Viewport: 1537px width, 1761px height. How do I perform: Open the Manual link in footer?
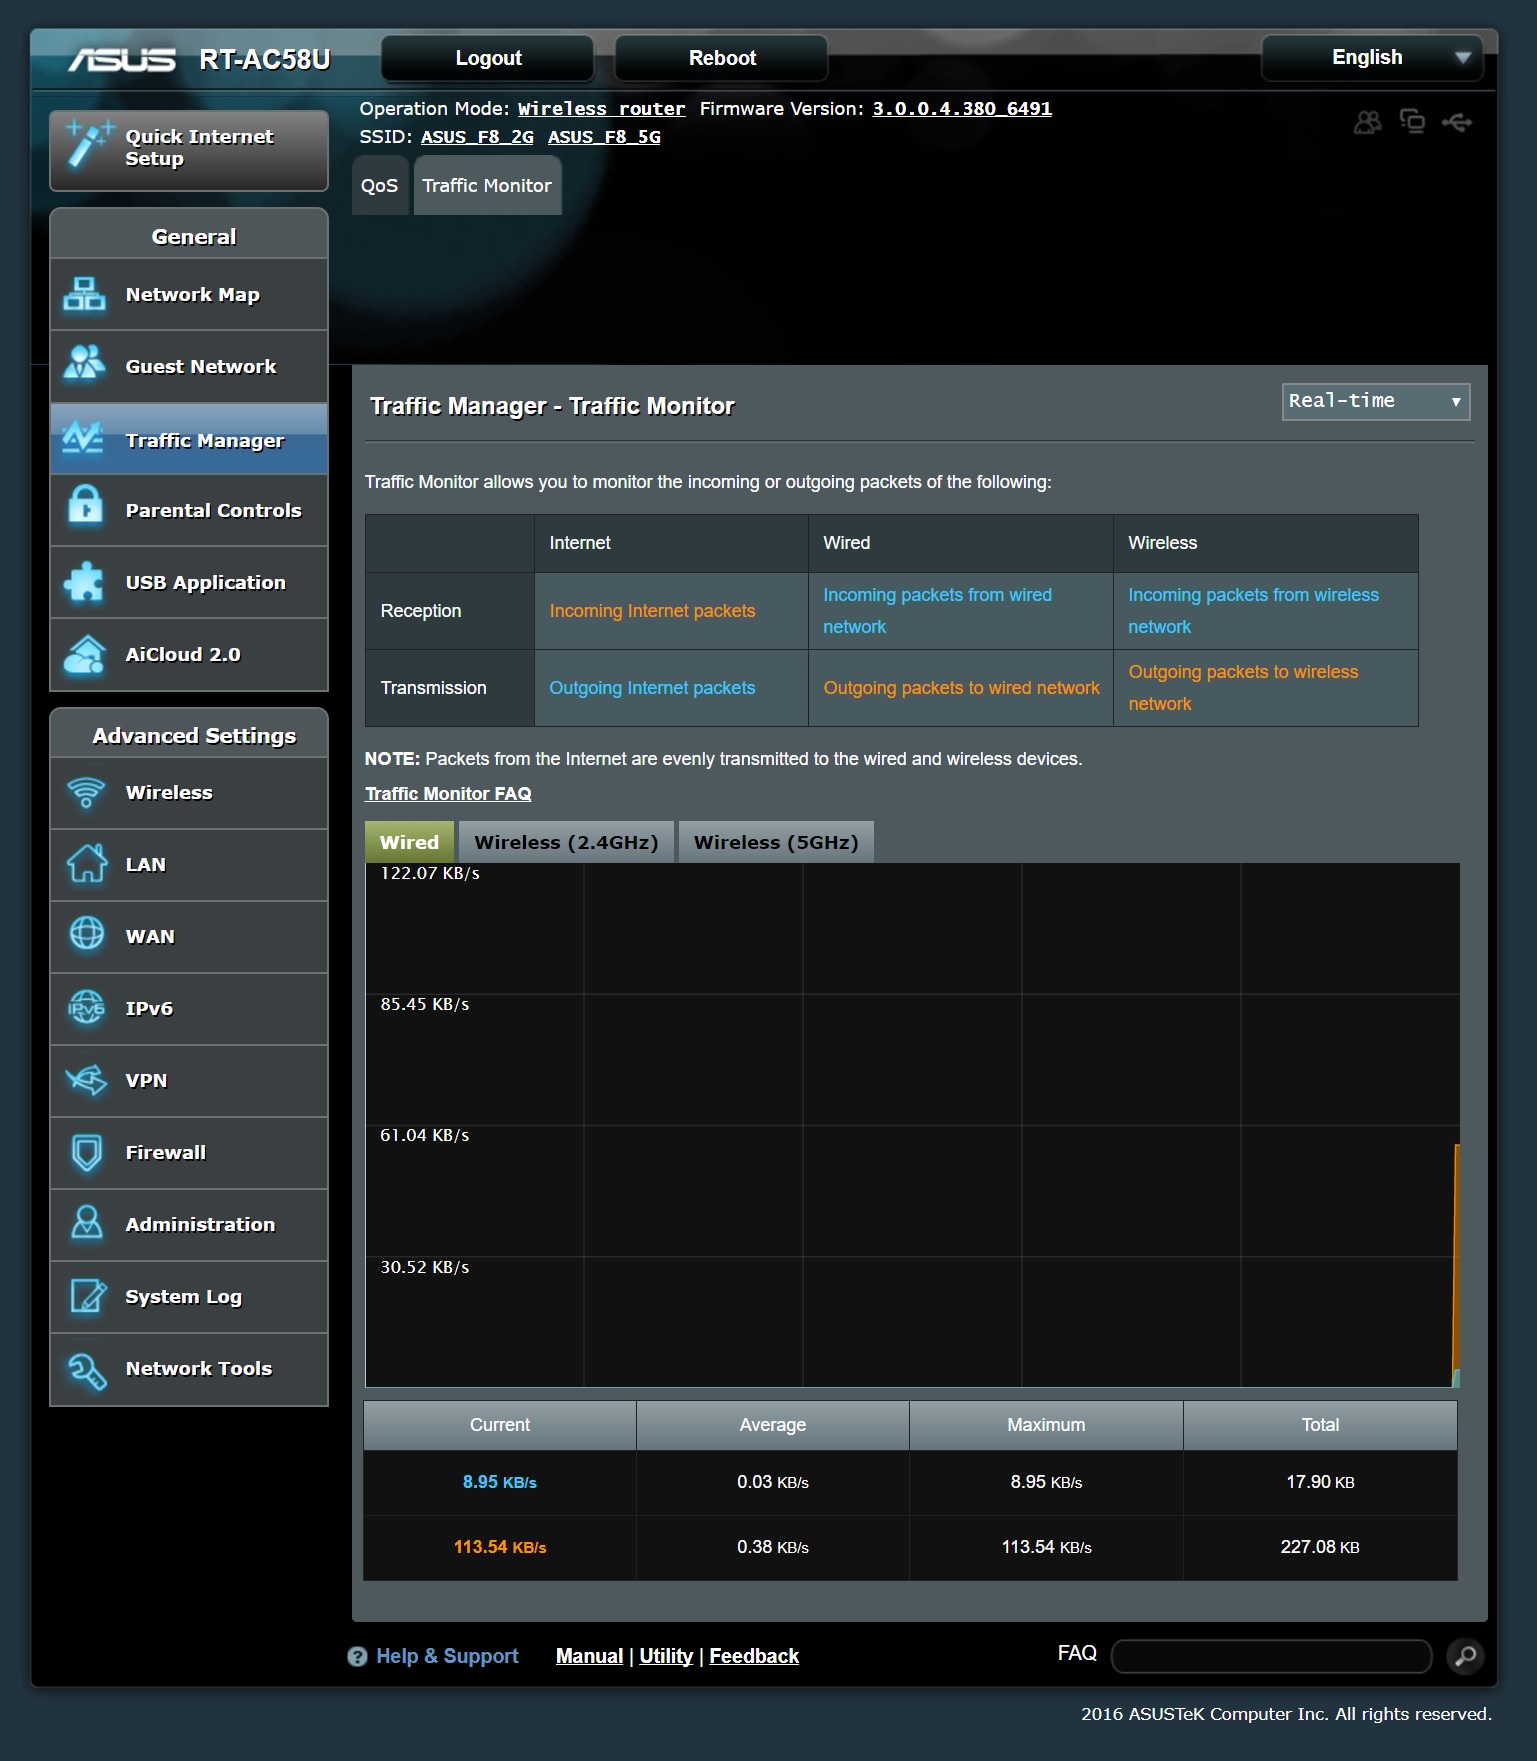(x=589, y=1656)
